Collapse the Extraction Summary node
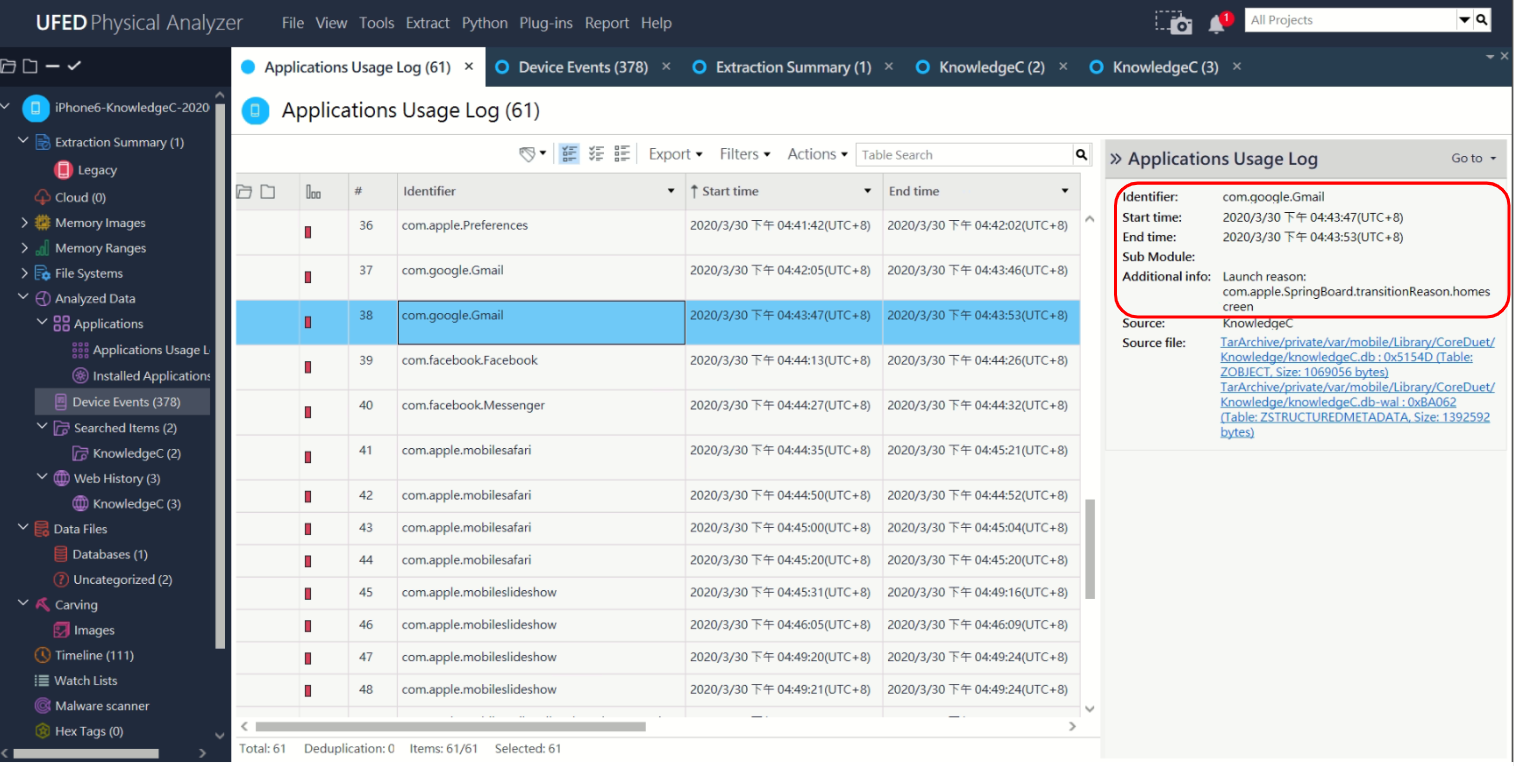Image resolution: width=1514 pixels, height=766 pixels. click(23, 141)
